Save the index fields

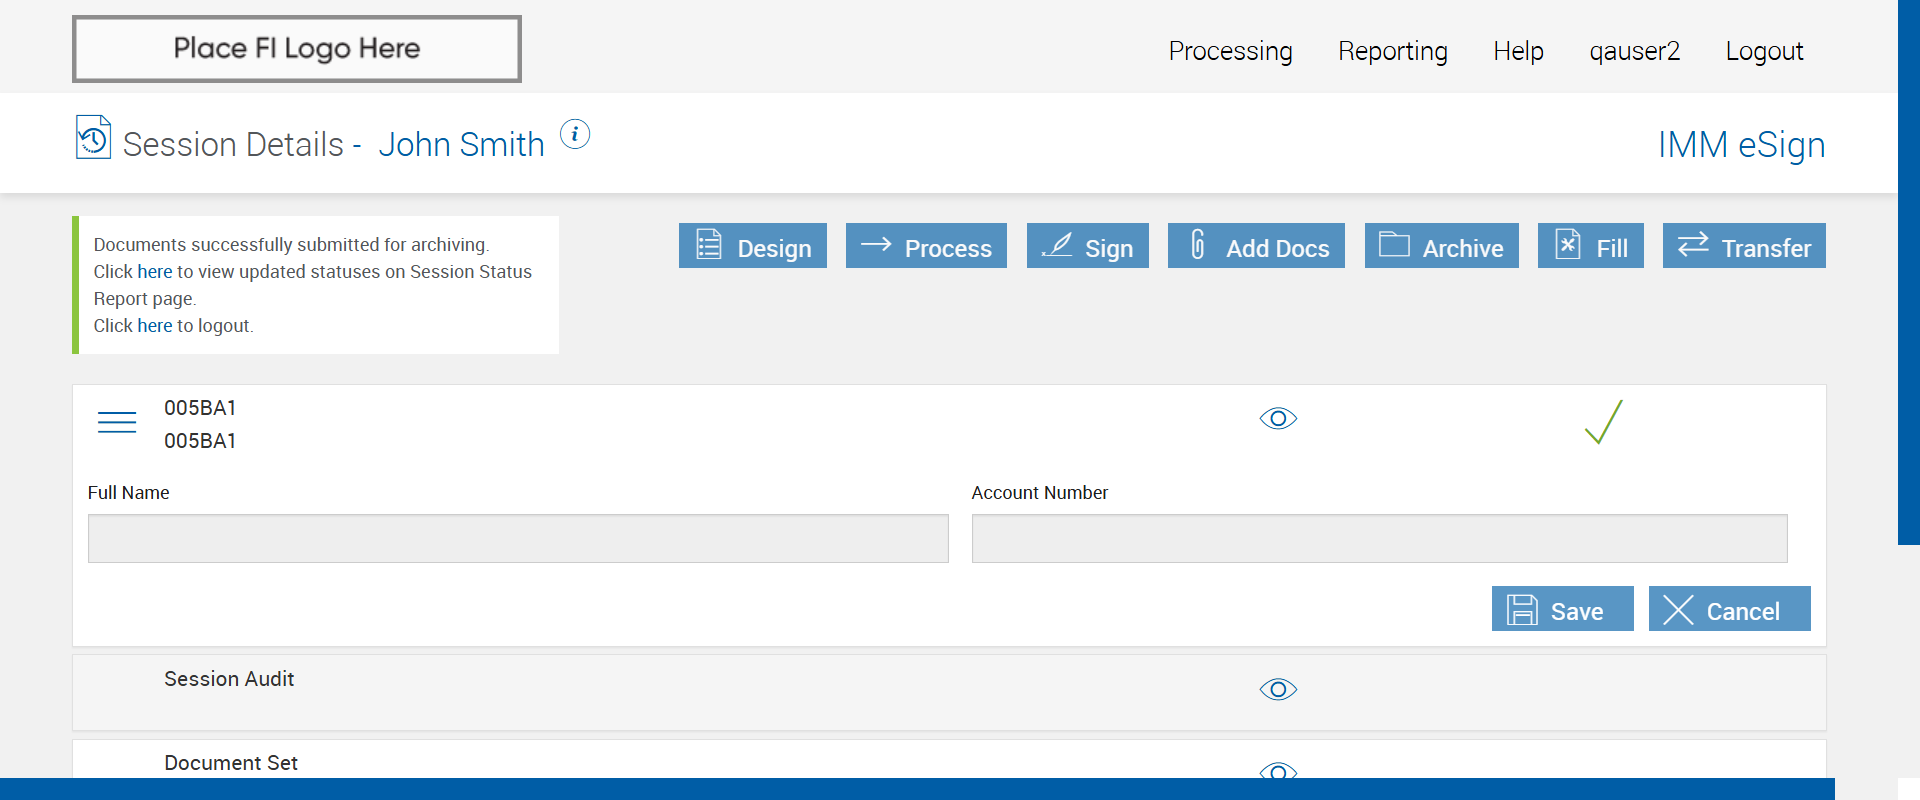(x=1563, y=609)
